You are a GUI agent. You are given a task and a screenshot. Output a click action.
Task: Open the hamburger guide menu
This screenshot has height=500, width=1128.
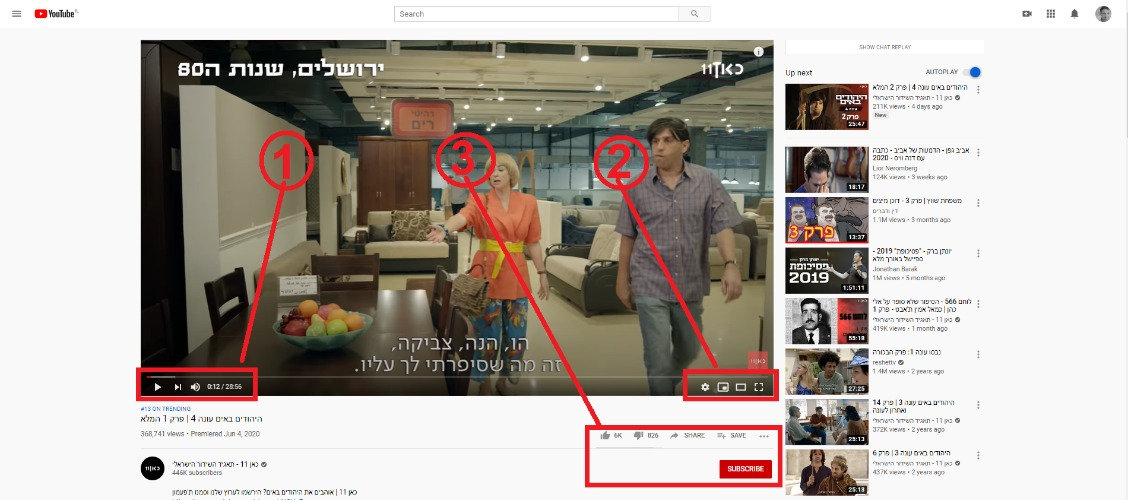pyautogui.click(x=17, y=14)
